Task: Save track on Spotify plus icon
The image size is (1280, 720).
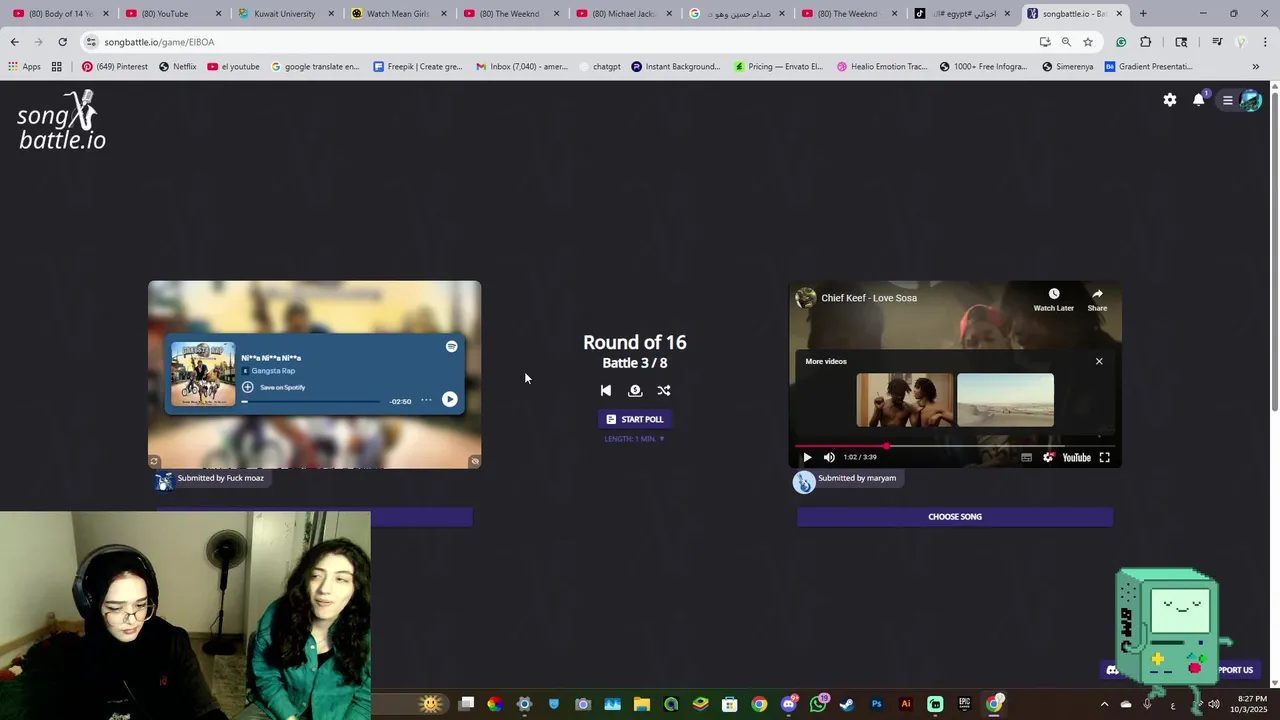Action: click(248, 387)
